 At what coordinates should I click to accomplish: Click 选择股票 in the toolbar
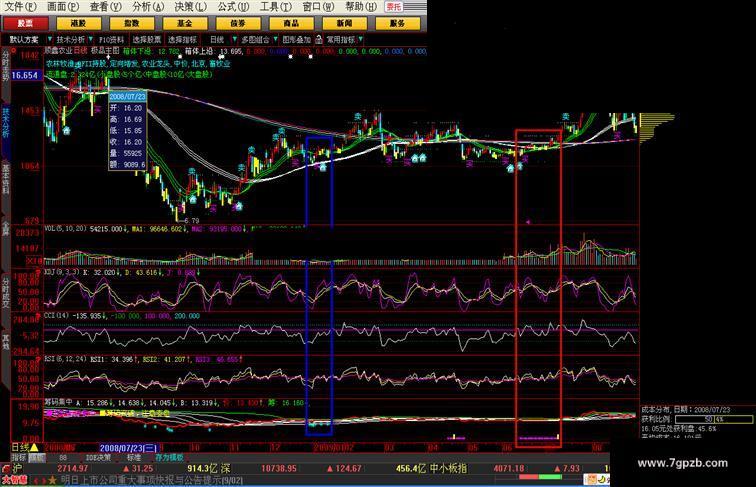pyautogui.click(x=147, y=40)
